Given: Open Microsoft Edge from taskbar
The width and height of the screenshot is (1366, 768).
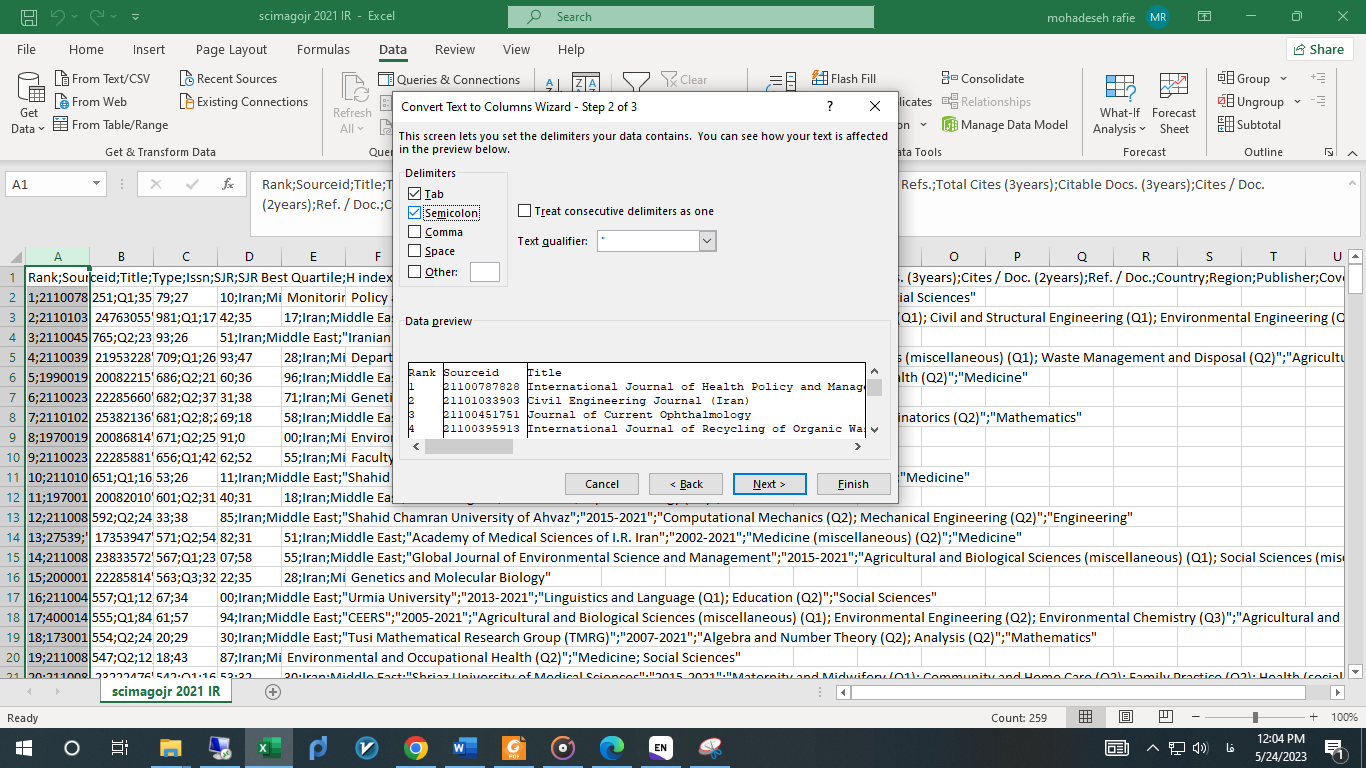Looking at the screenshot, I should click(612, 747).
